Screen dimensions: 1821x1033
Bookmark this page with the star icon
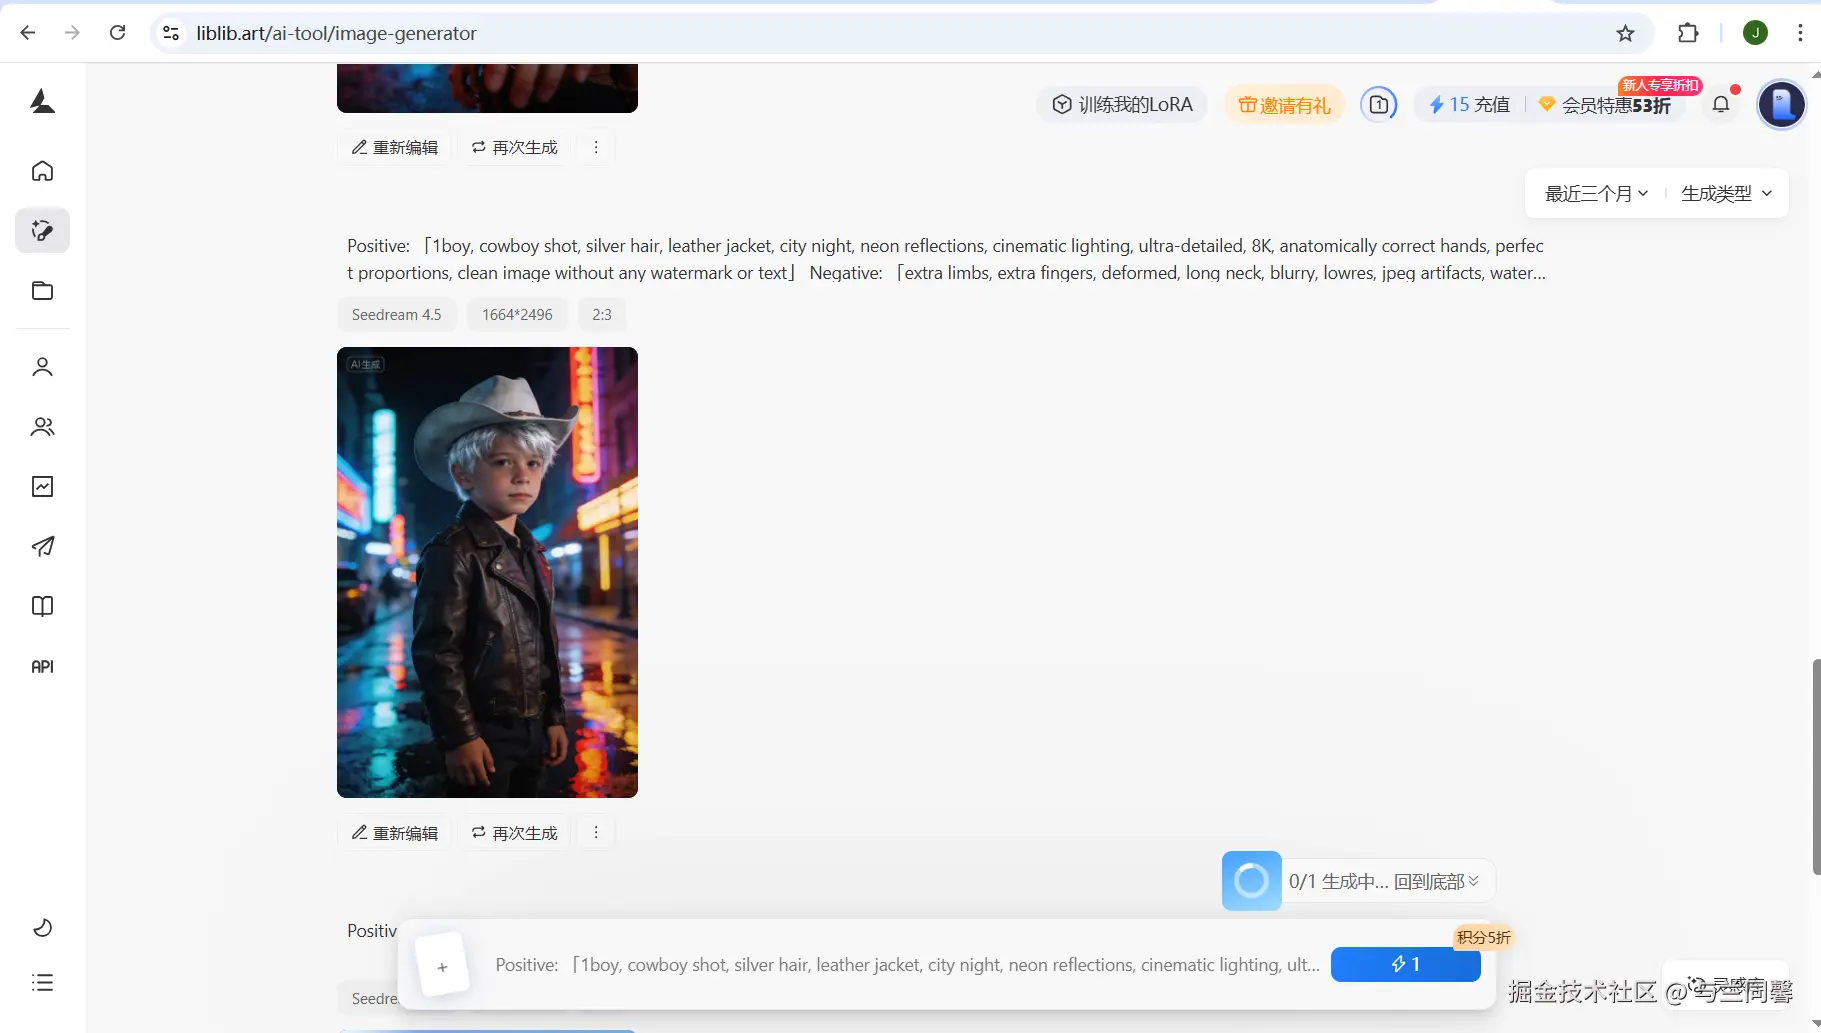1626,33
